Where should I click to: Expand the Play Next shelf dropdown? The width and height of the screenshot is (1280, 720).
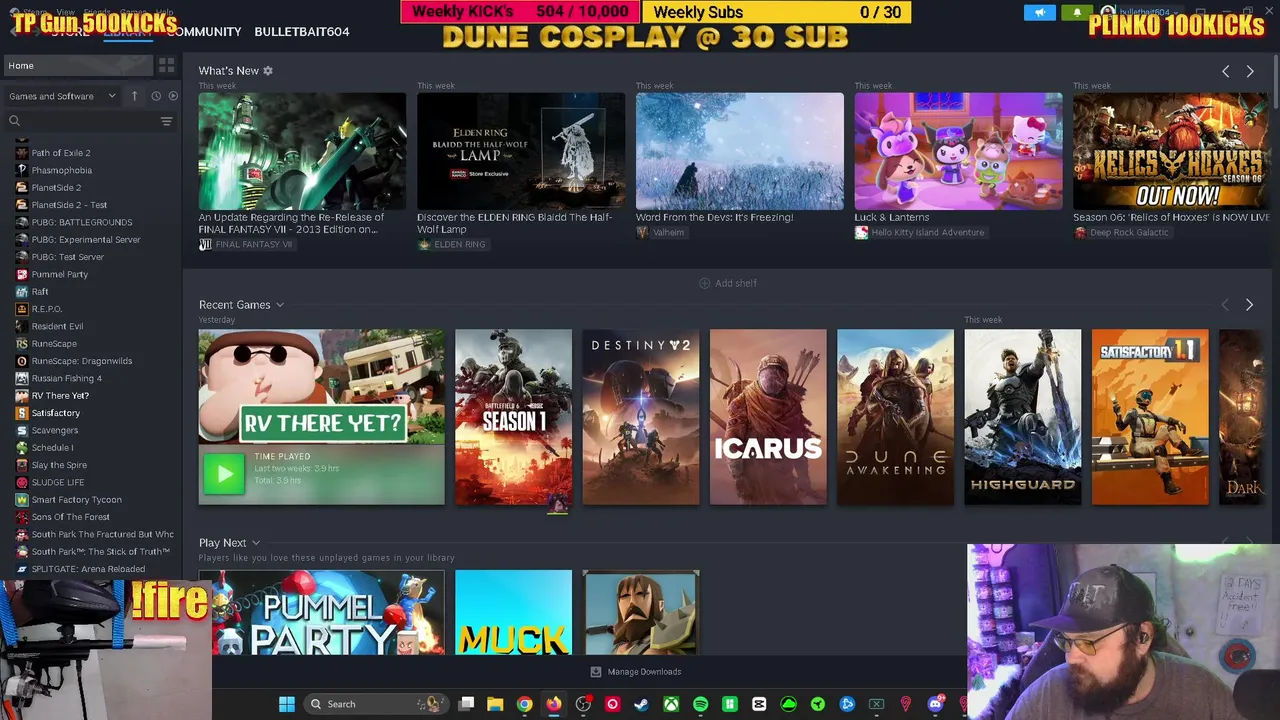256,543
